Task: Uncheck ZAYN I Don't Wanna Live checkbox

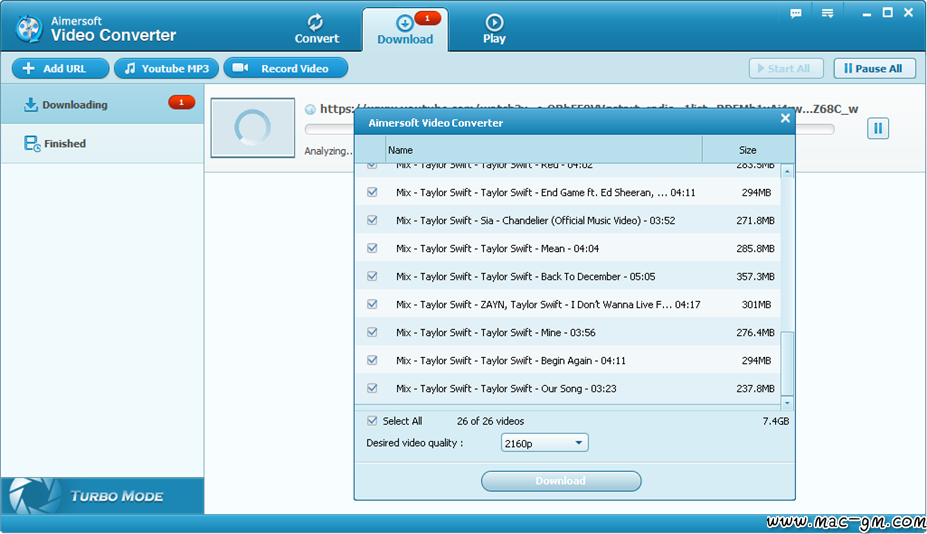Action: [372, 304]
